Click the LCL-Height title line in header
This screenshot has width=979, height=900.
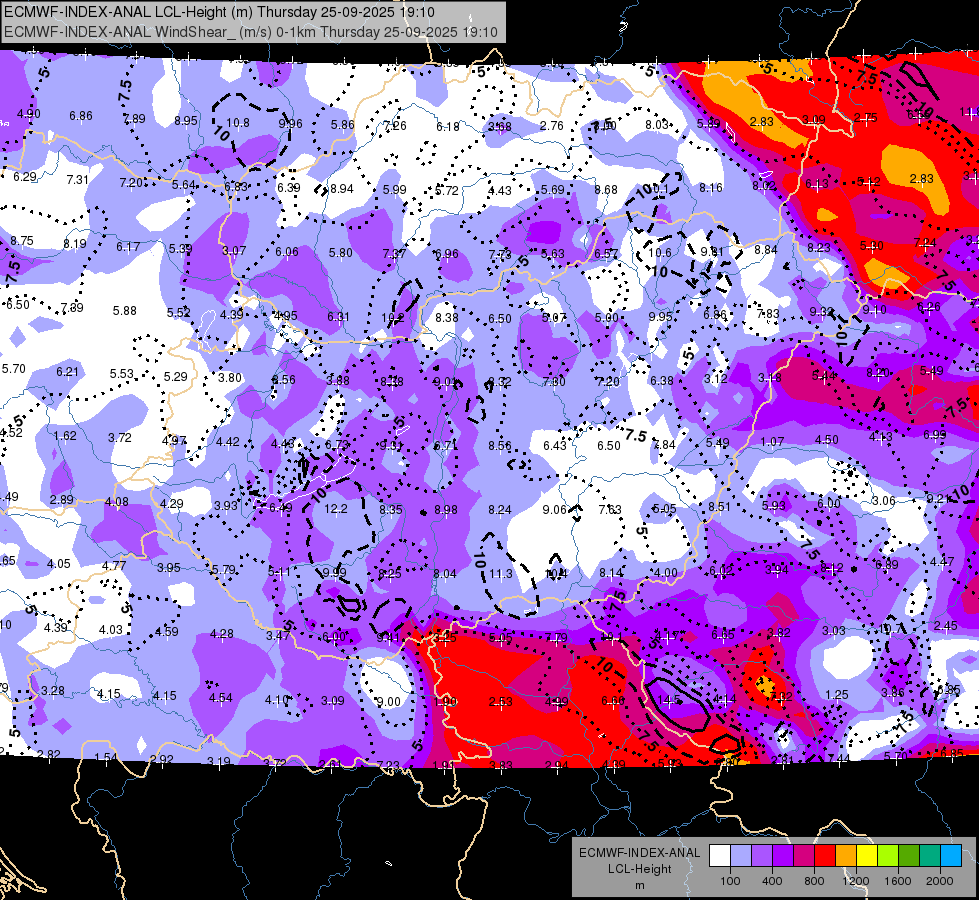[219, 12]
